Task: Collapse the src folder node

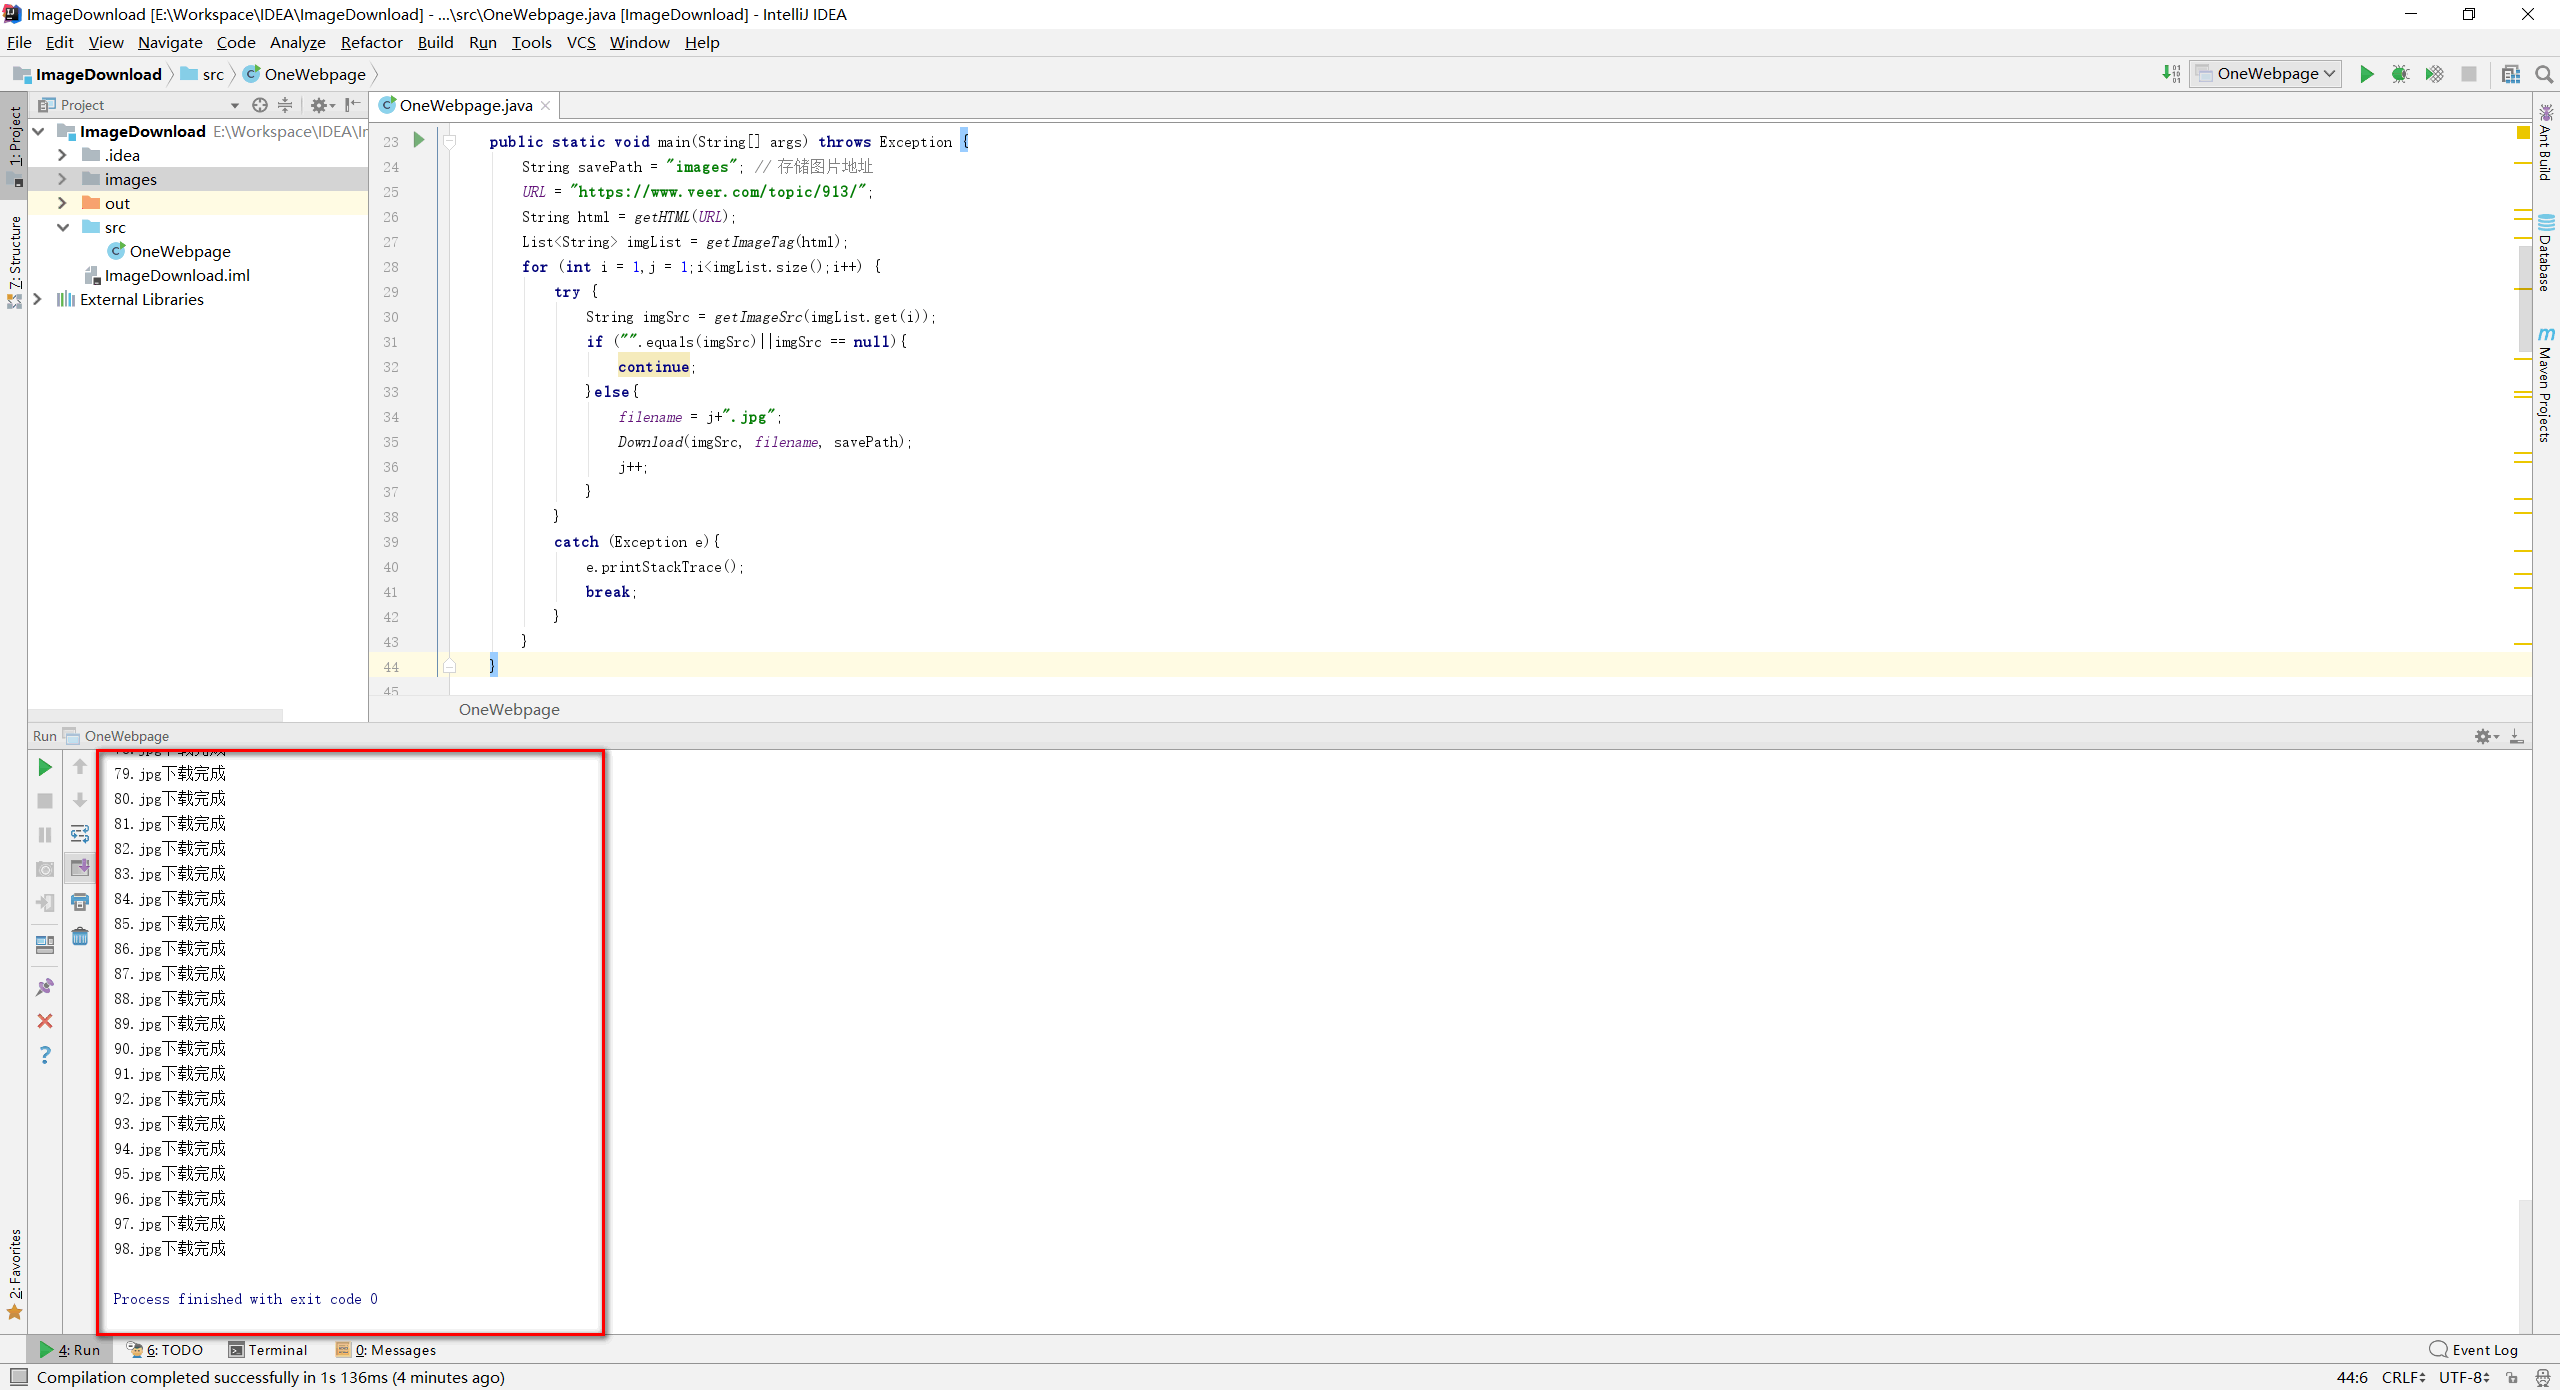Action: (x=62, y=227)
